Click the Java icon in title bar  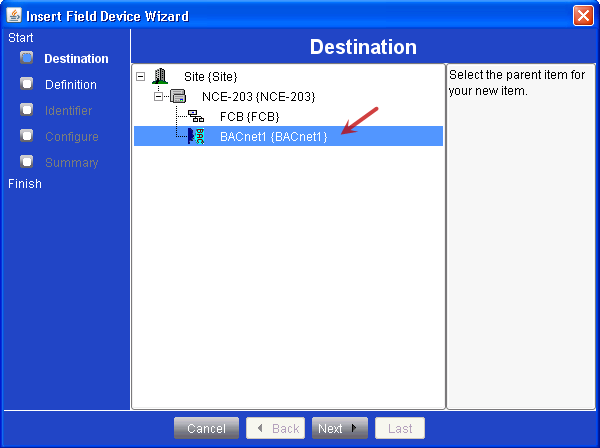pyautogui.click(x=14, y=16)
